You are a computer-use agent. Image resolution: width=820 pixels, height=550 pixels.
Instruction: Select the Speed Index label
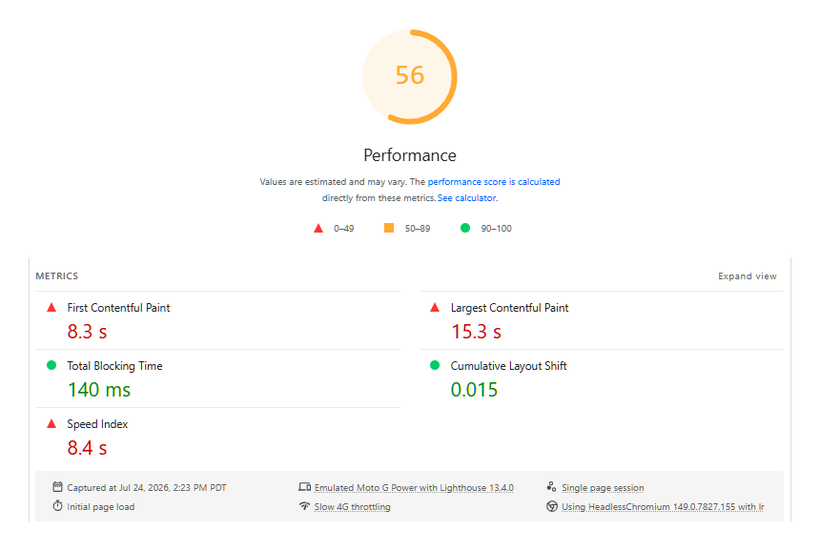tap(97, 424)
